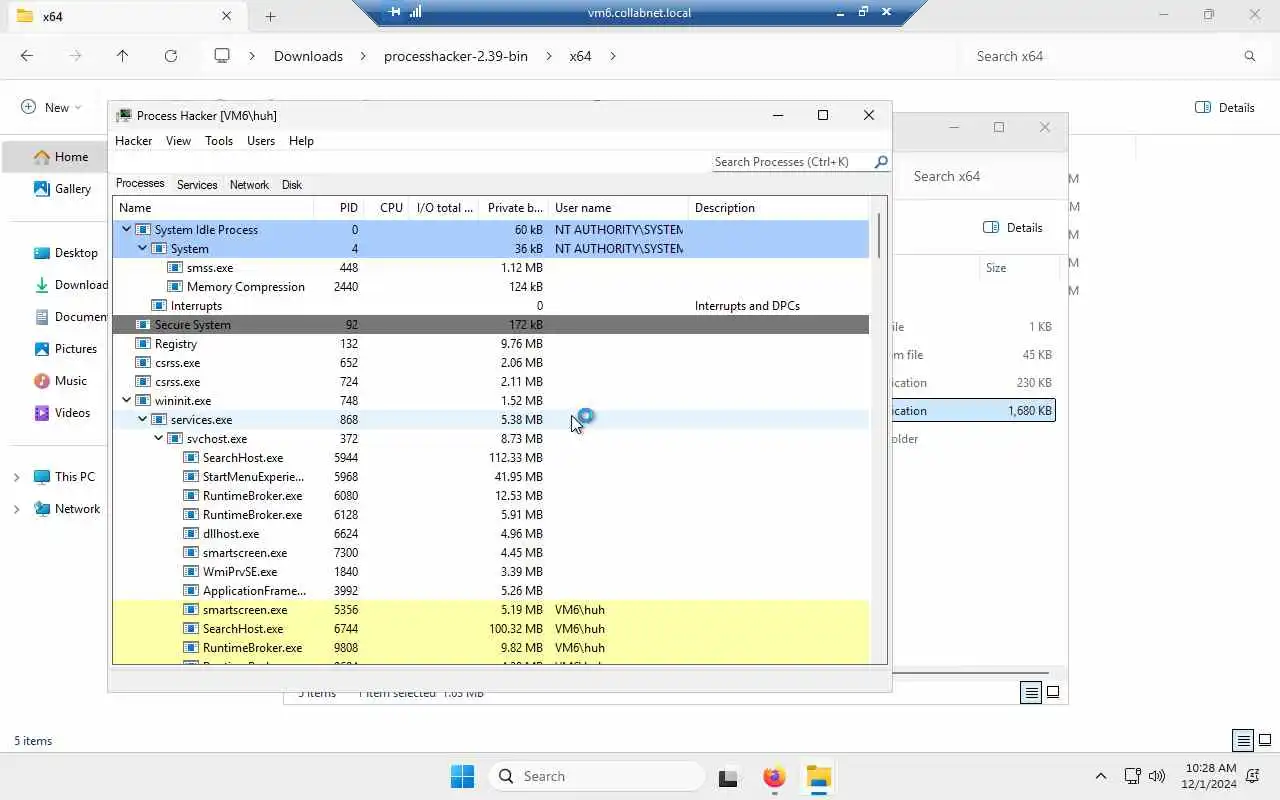
Task: Select the smss.exe process icon
Action: (x=175, y=268)
